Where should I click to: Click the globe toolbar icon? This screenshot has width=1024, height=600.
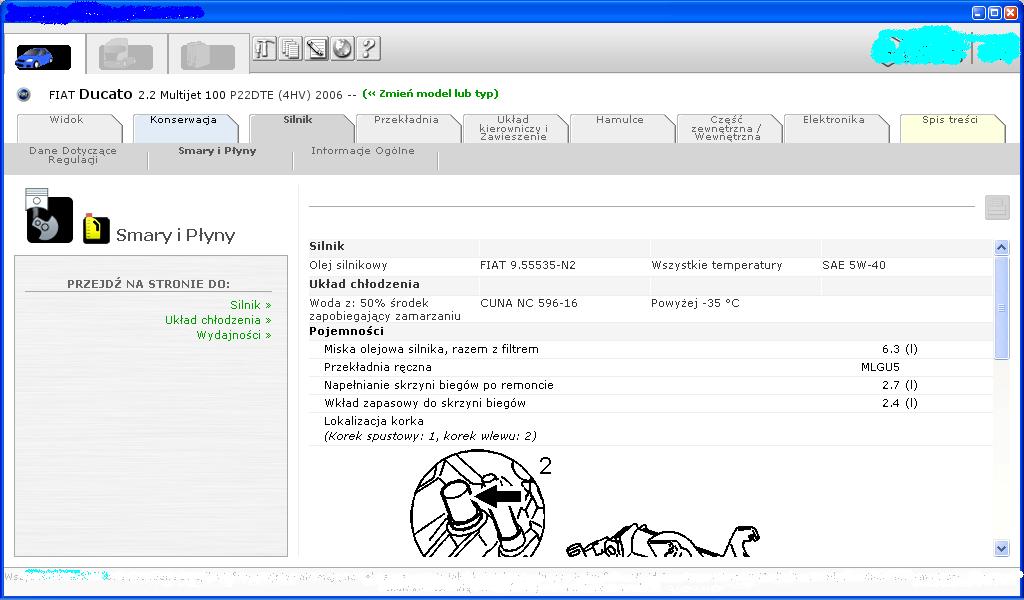tap(343, 48)
